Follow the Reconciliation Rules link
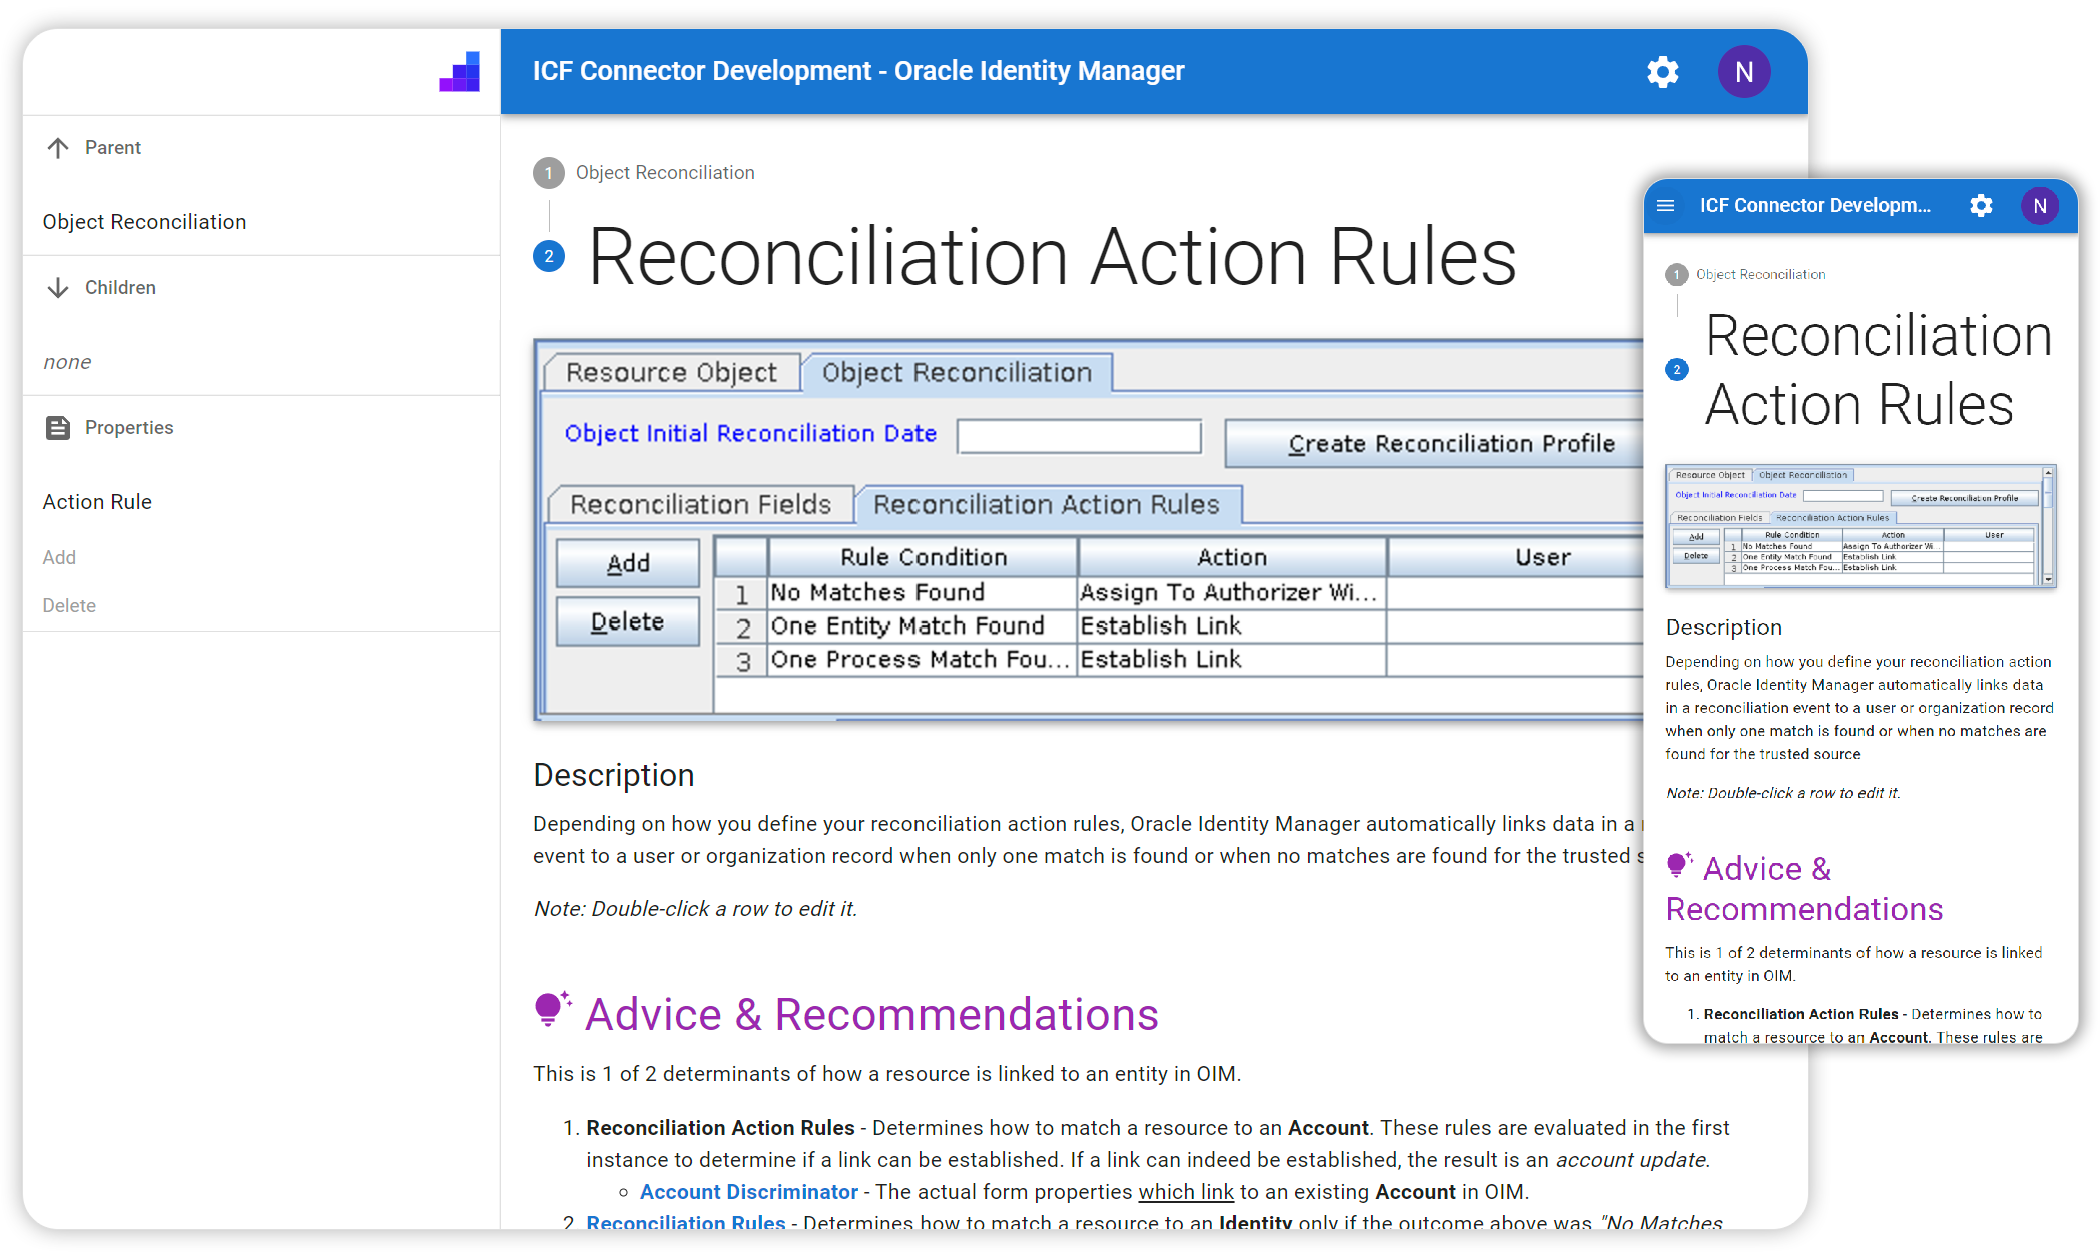 click(x=685, y=1222)
